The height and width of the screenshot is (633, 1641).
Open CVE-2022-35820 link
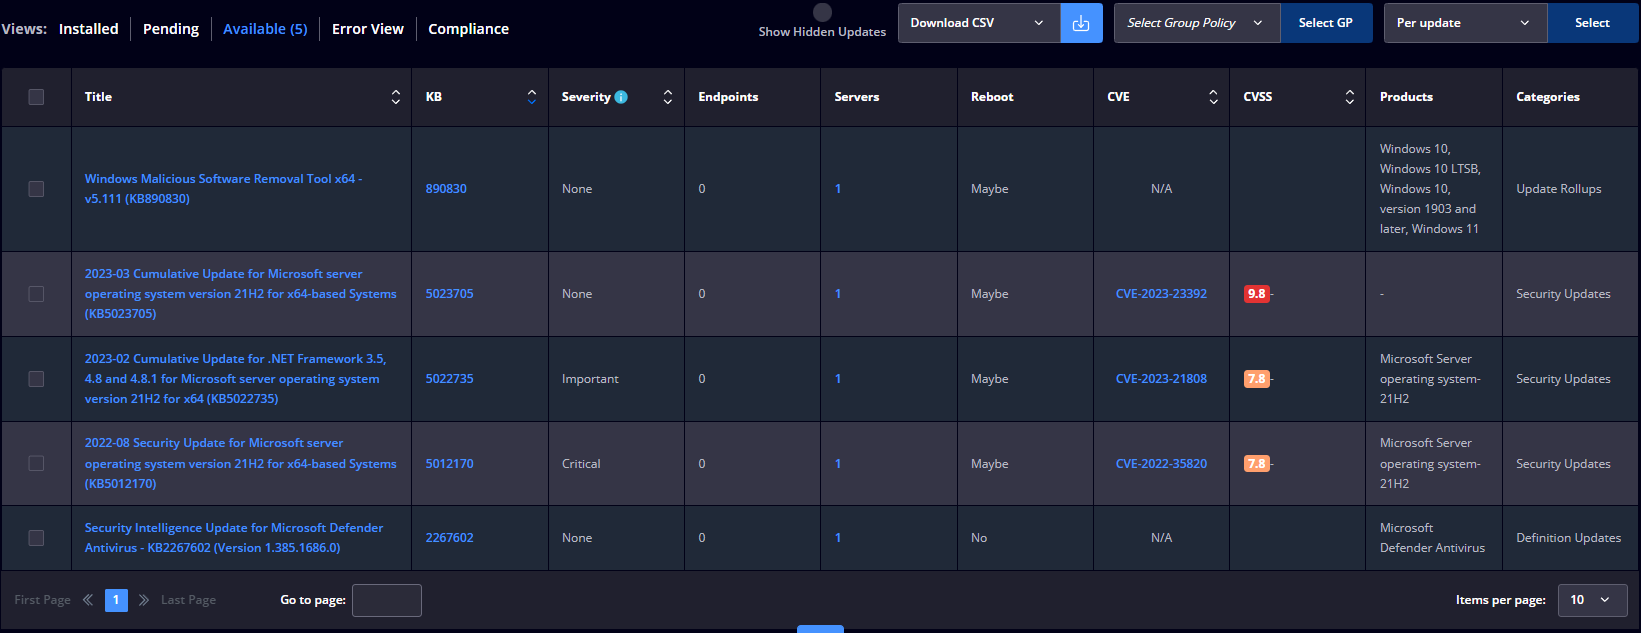tap(1161, 464)
